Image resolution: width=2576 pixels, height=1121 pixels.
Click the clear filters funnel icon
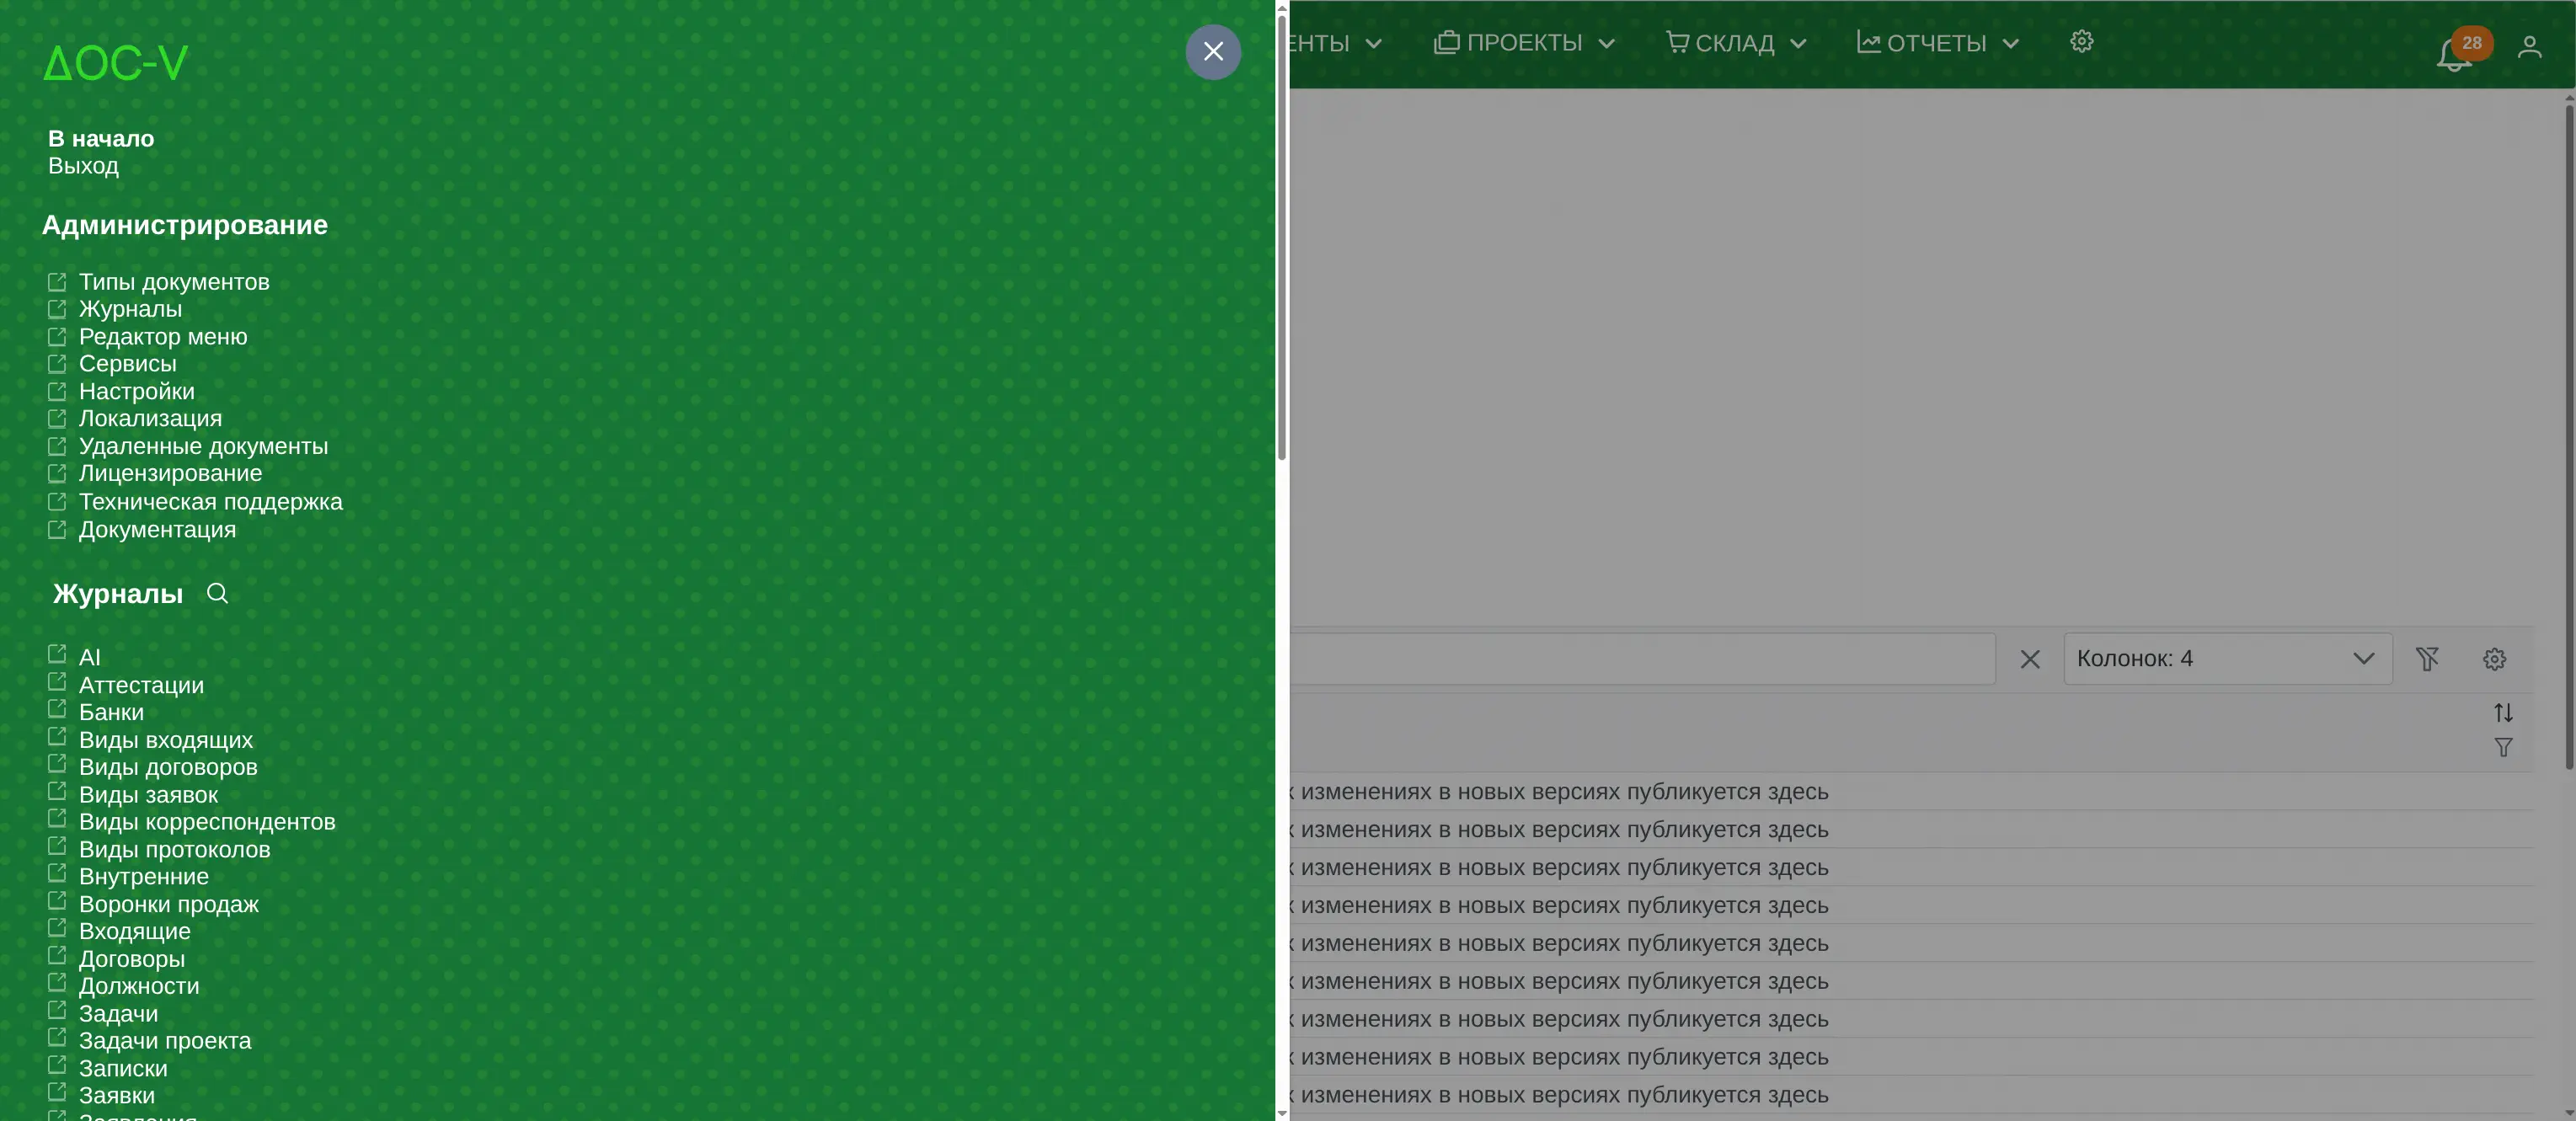point(2427,659)
